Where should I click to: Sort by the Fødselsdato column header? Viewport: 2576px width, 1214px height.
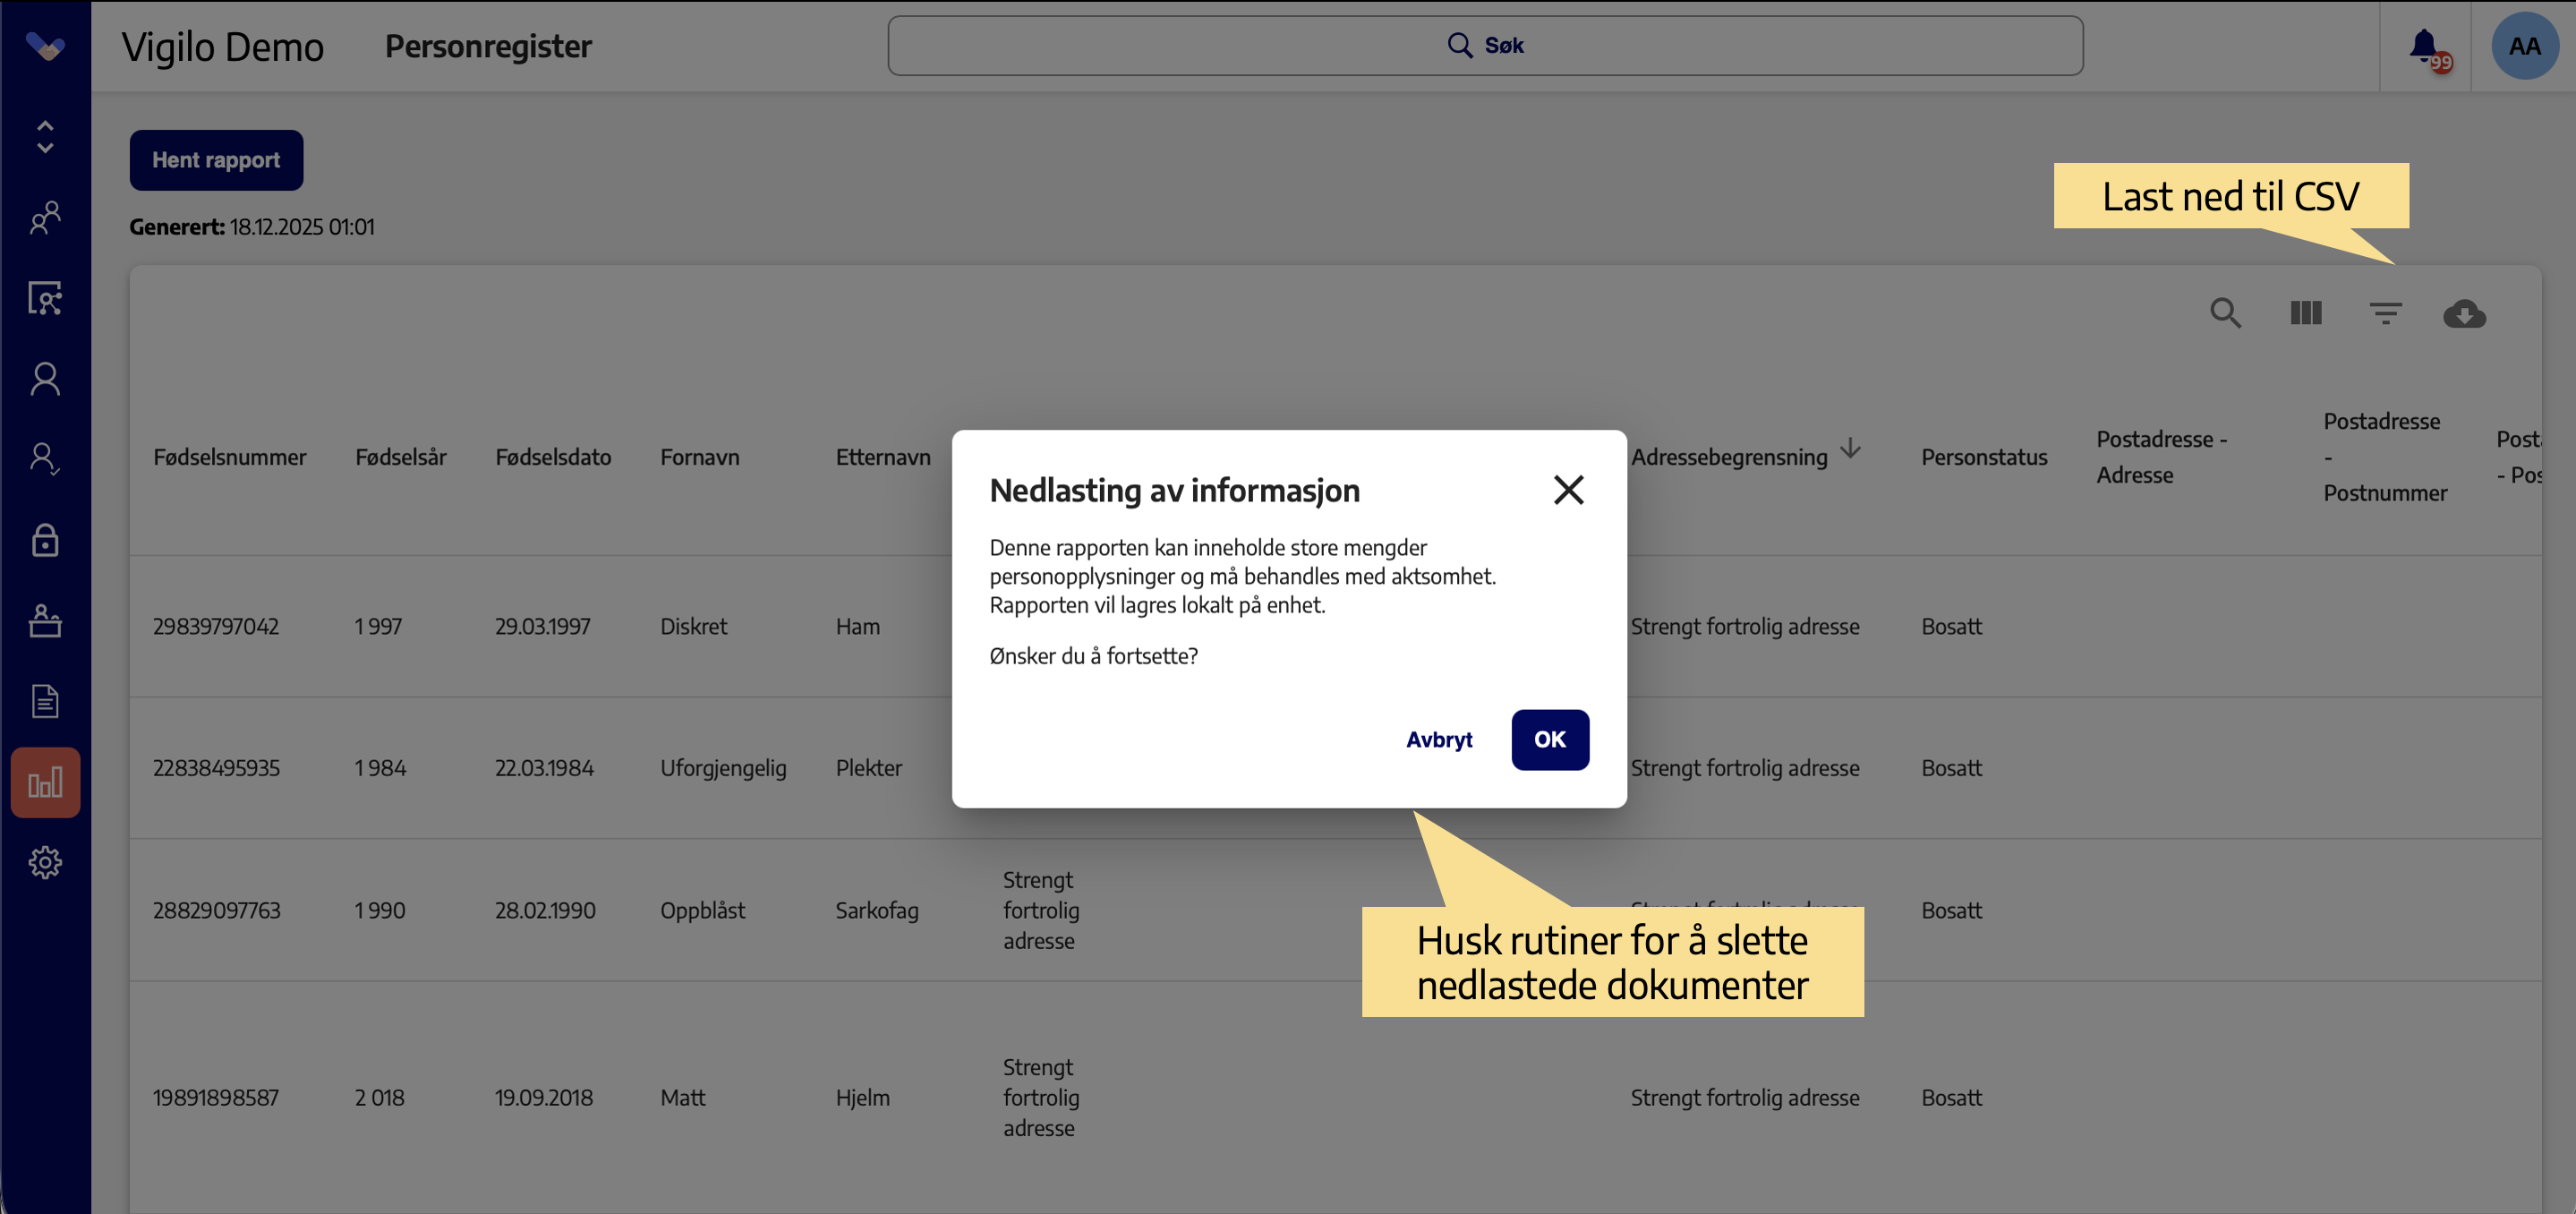[553, 457]
